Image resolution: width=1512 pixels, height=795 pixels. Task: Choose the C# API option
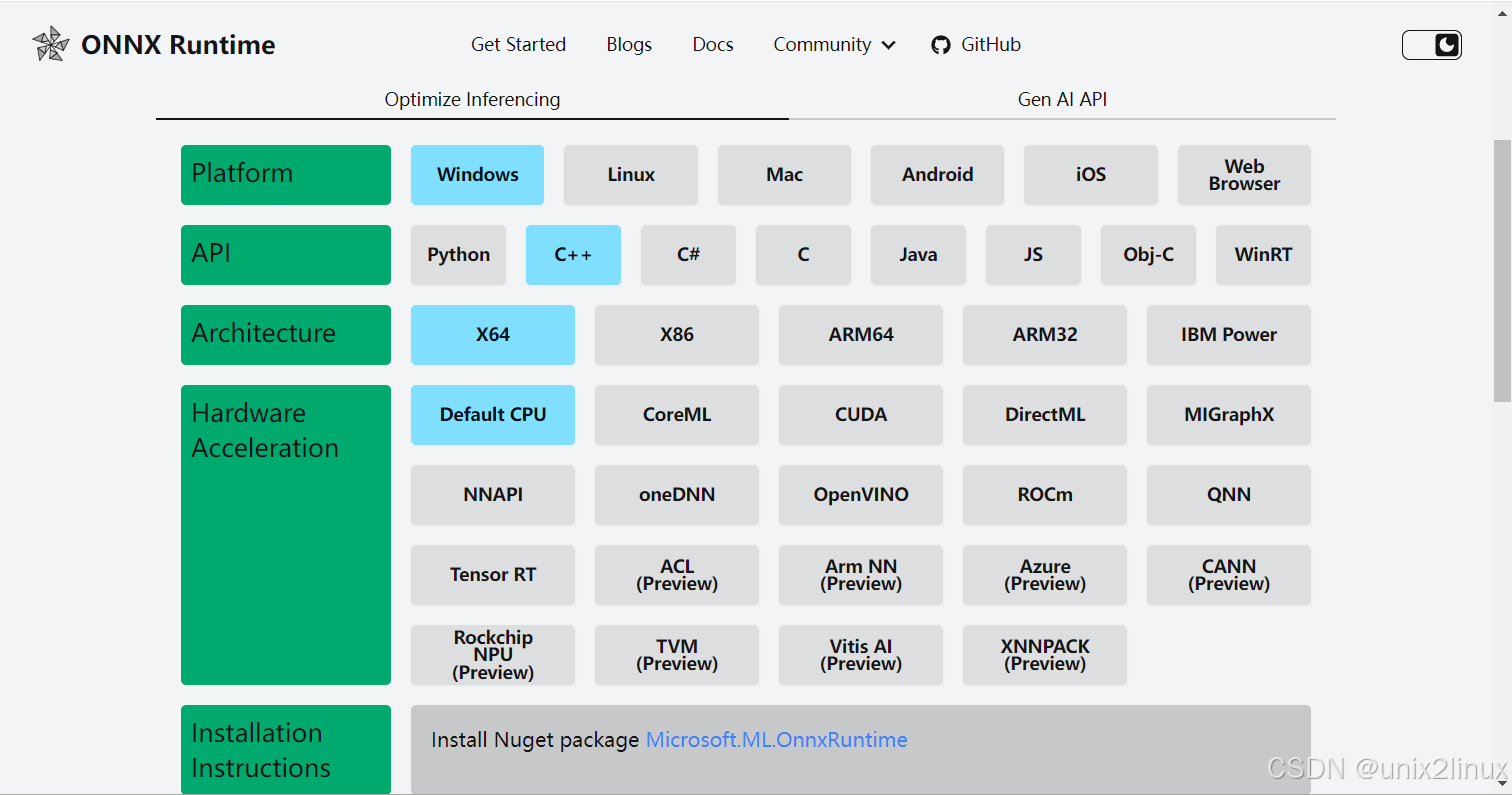tap(688, 255)
